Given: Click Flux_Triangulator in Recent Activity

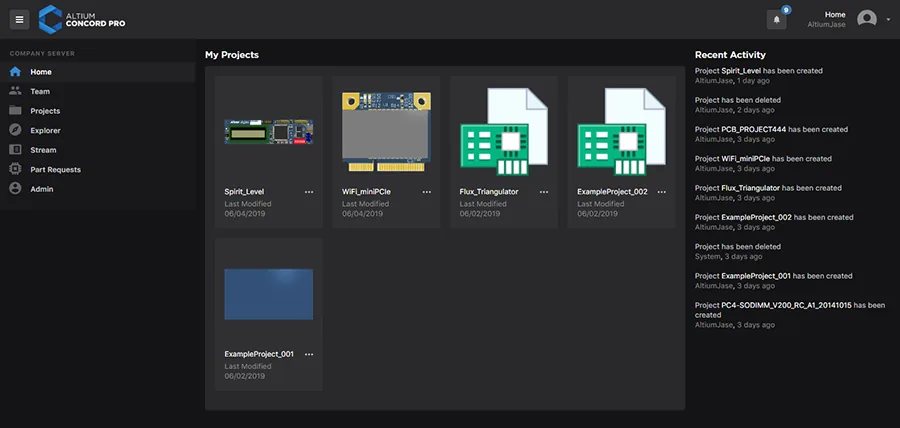Looking at the screenshot, I should point(751,188).
